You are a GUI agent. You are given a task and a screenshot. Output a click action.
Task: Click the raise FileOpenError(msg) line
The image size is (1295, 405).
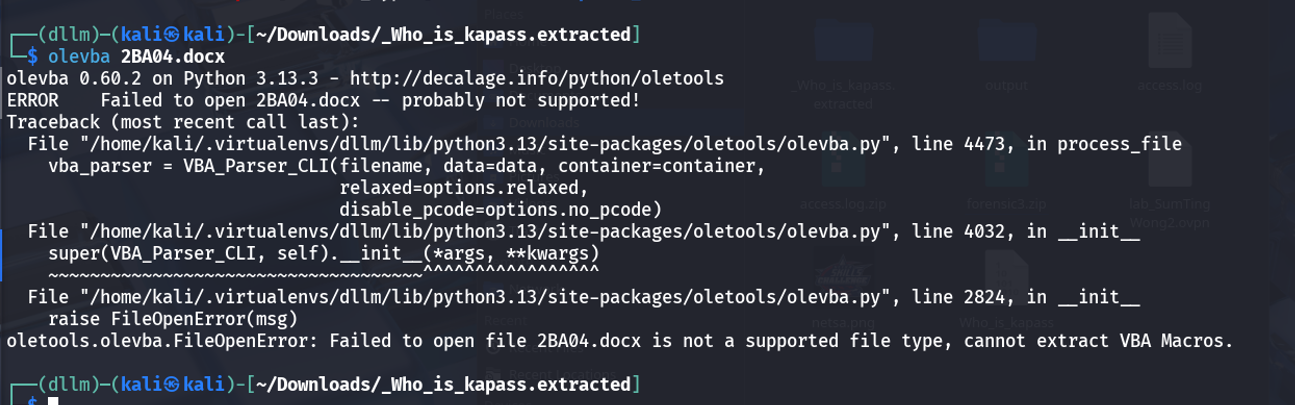pos(173,320)
